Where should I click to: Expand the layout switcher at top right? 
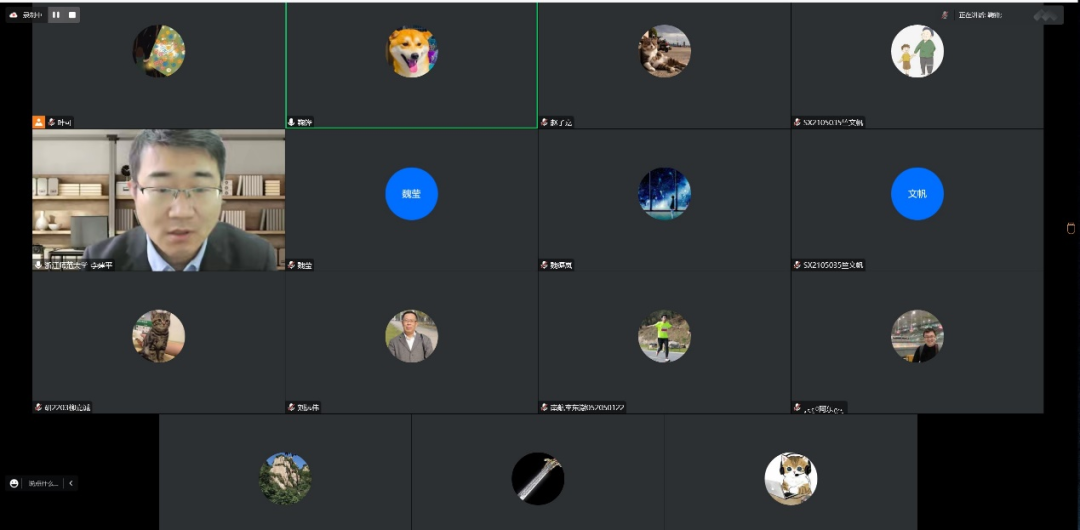click(x=1047, y=15)
